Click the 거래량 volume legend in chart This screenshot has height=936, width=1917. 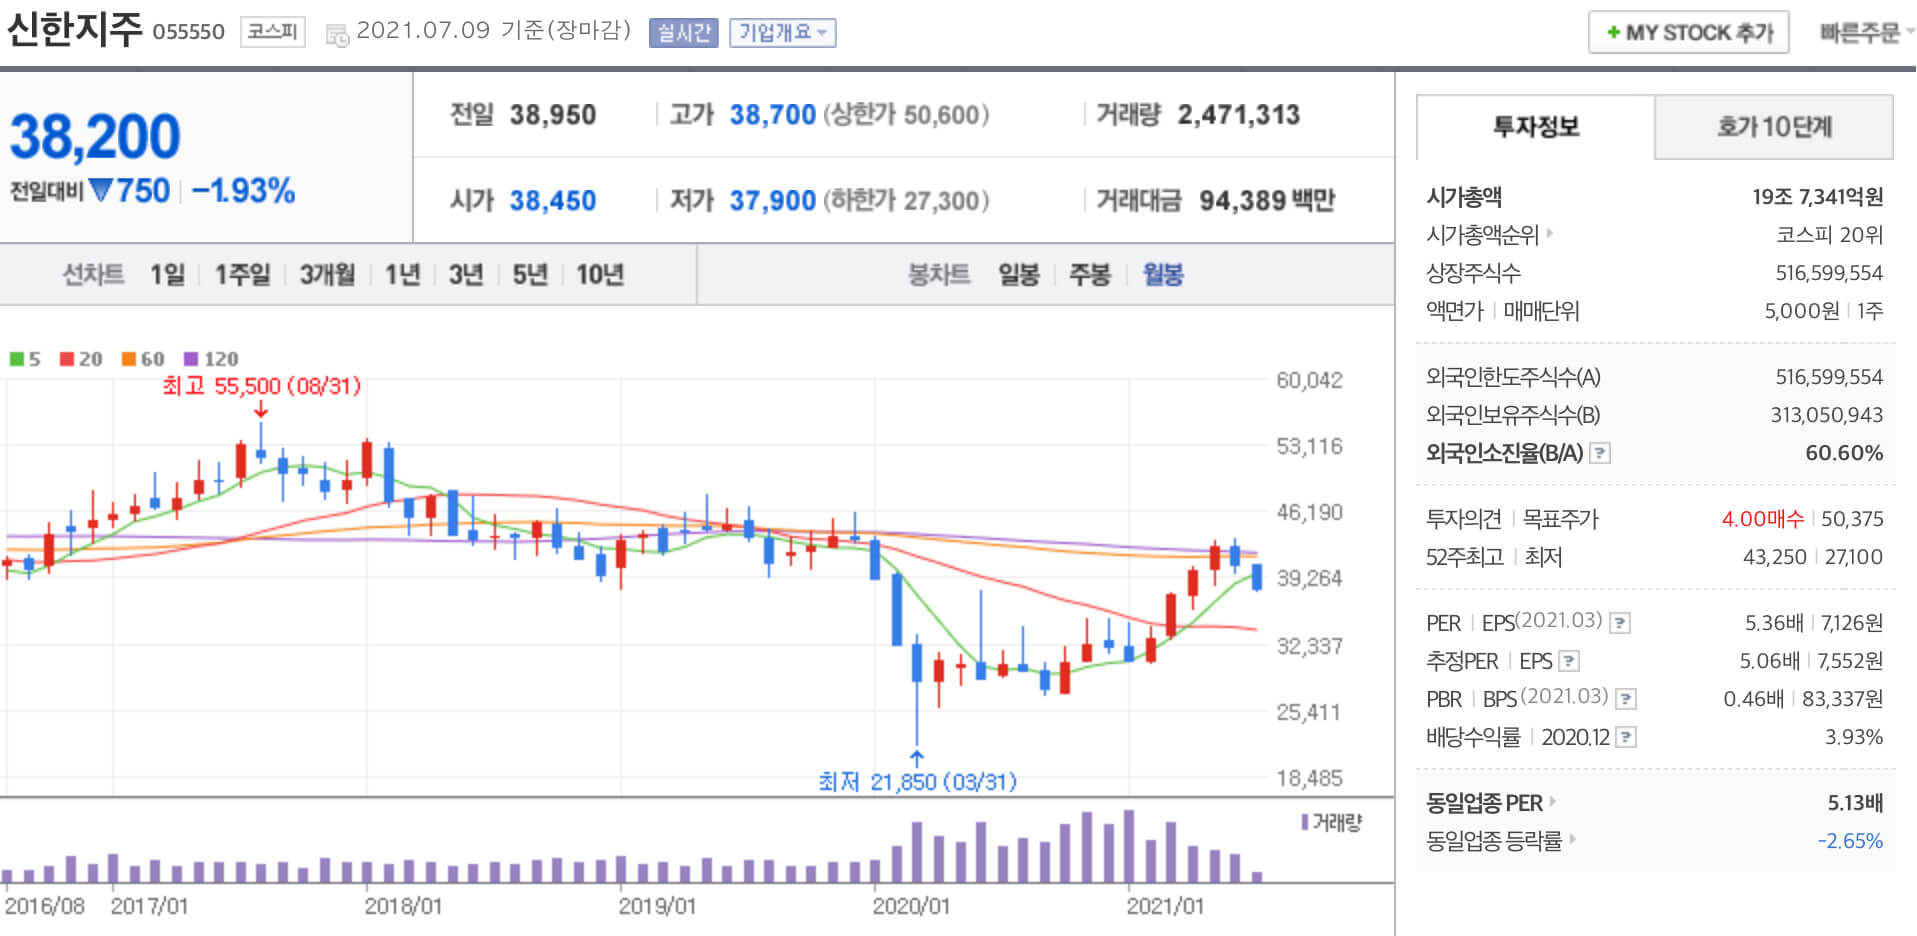(x=1332, y=822)
